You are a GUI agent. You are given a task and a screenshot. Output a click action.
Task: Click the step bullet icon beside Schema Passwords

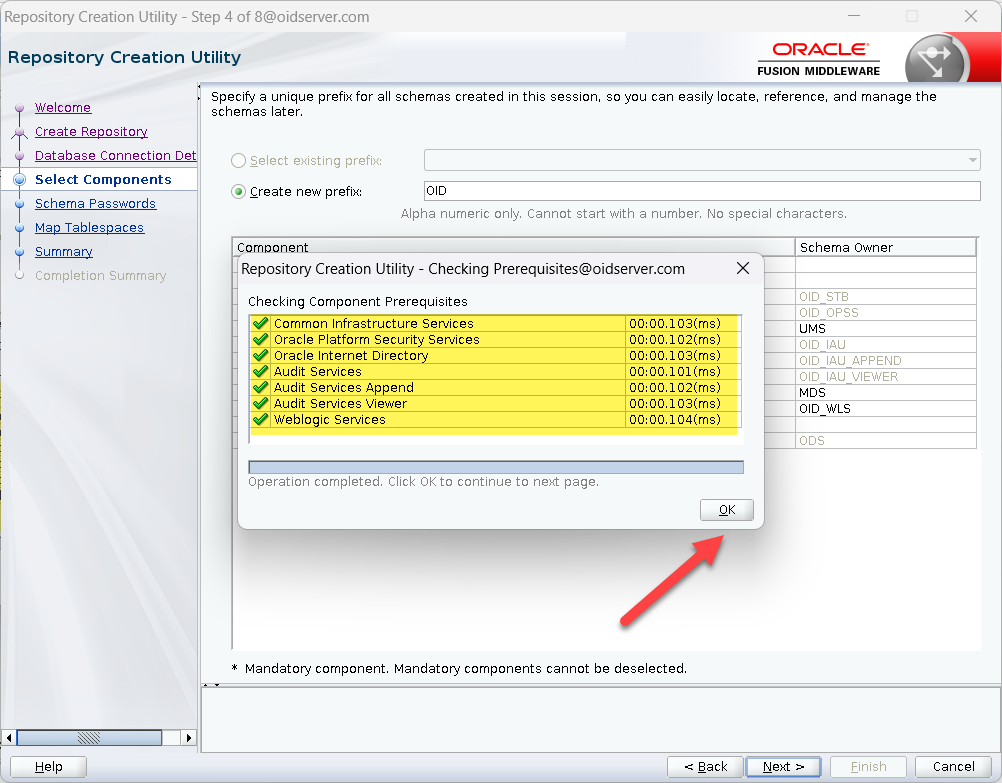click(19, 204)
